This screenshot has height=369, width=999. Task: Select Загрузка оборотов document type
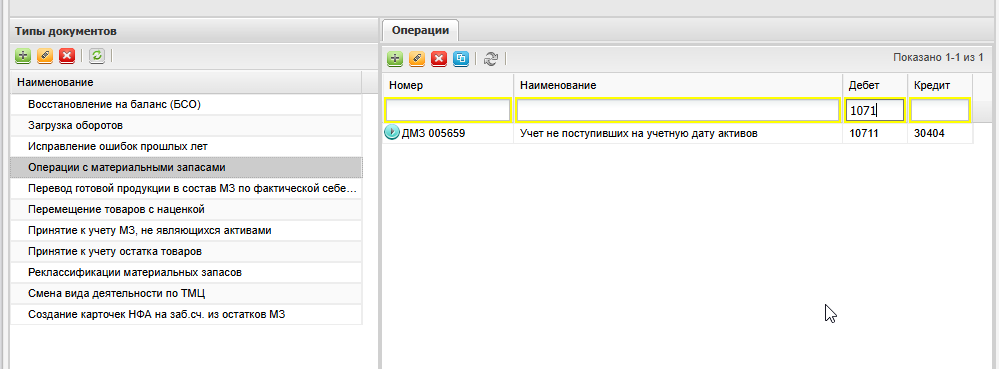coord(186,126)
